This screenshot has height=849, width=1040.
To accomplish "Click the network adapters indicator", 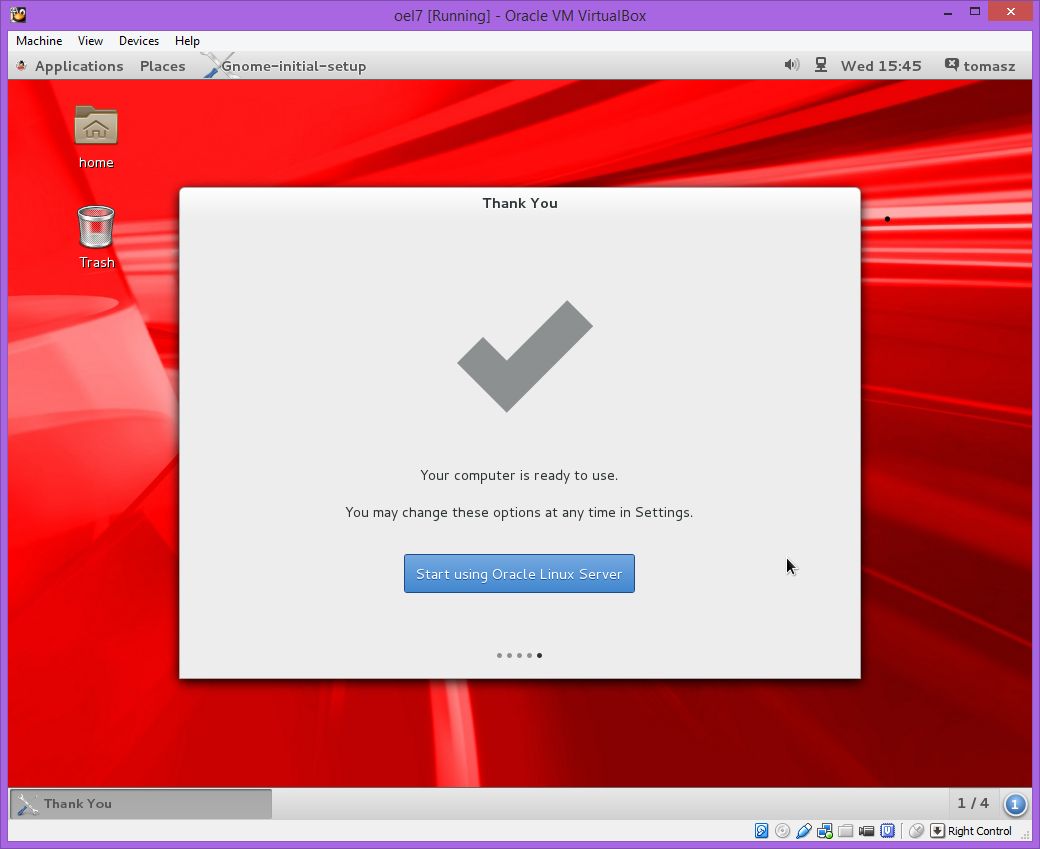I will click(x=825, y=830).
